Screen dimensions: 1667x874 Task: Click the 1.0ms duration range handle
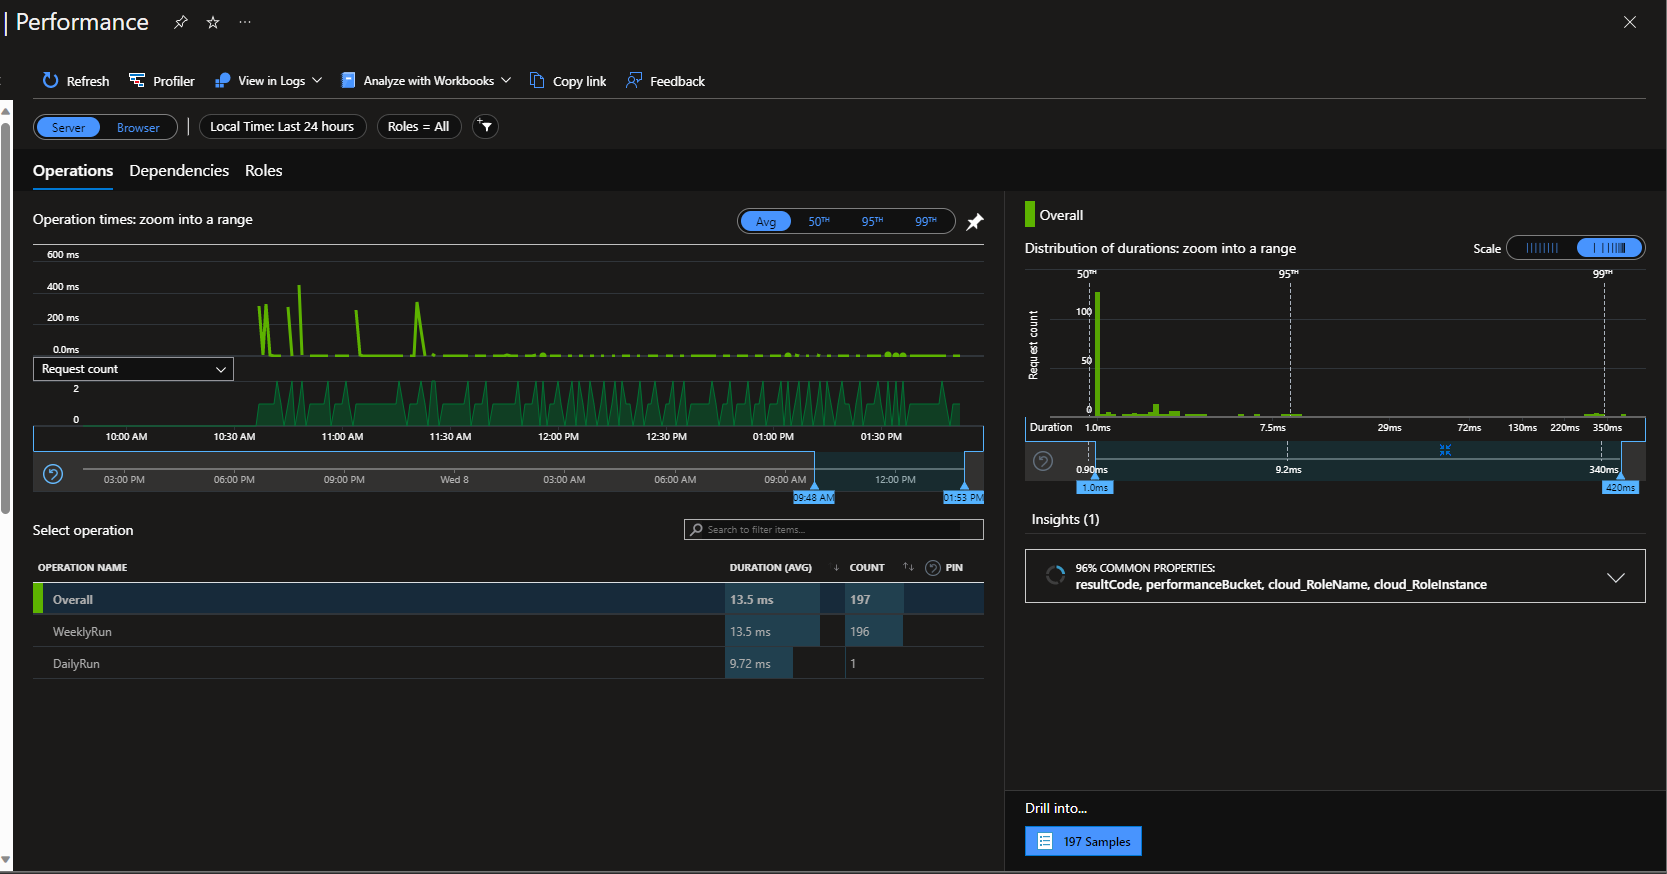(x=1094, y=487)
